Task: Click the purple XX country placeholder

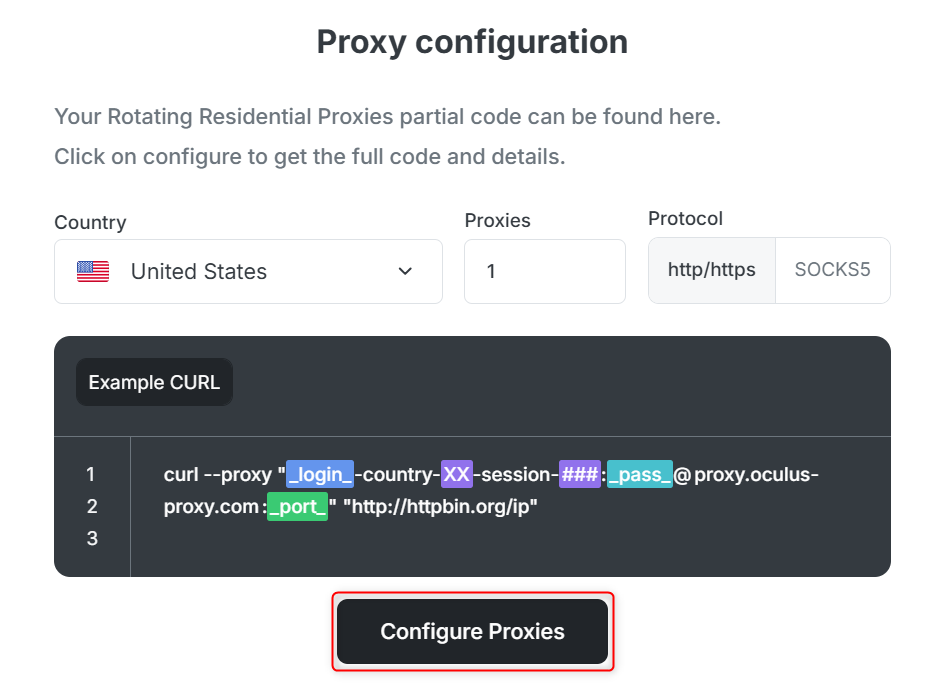Action: 456,474
